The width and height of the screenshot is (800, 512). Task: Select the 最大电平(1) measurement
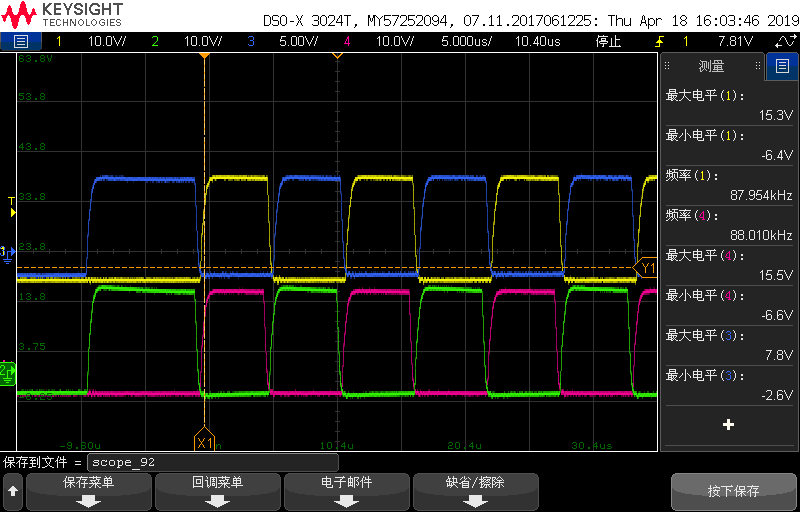tap(730, 105)
